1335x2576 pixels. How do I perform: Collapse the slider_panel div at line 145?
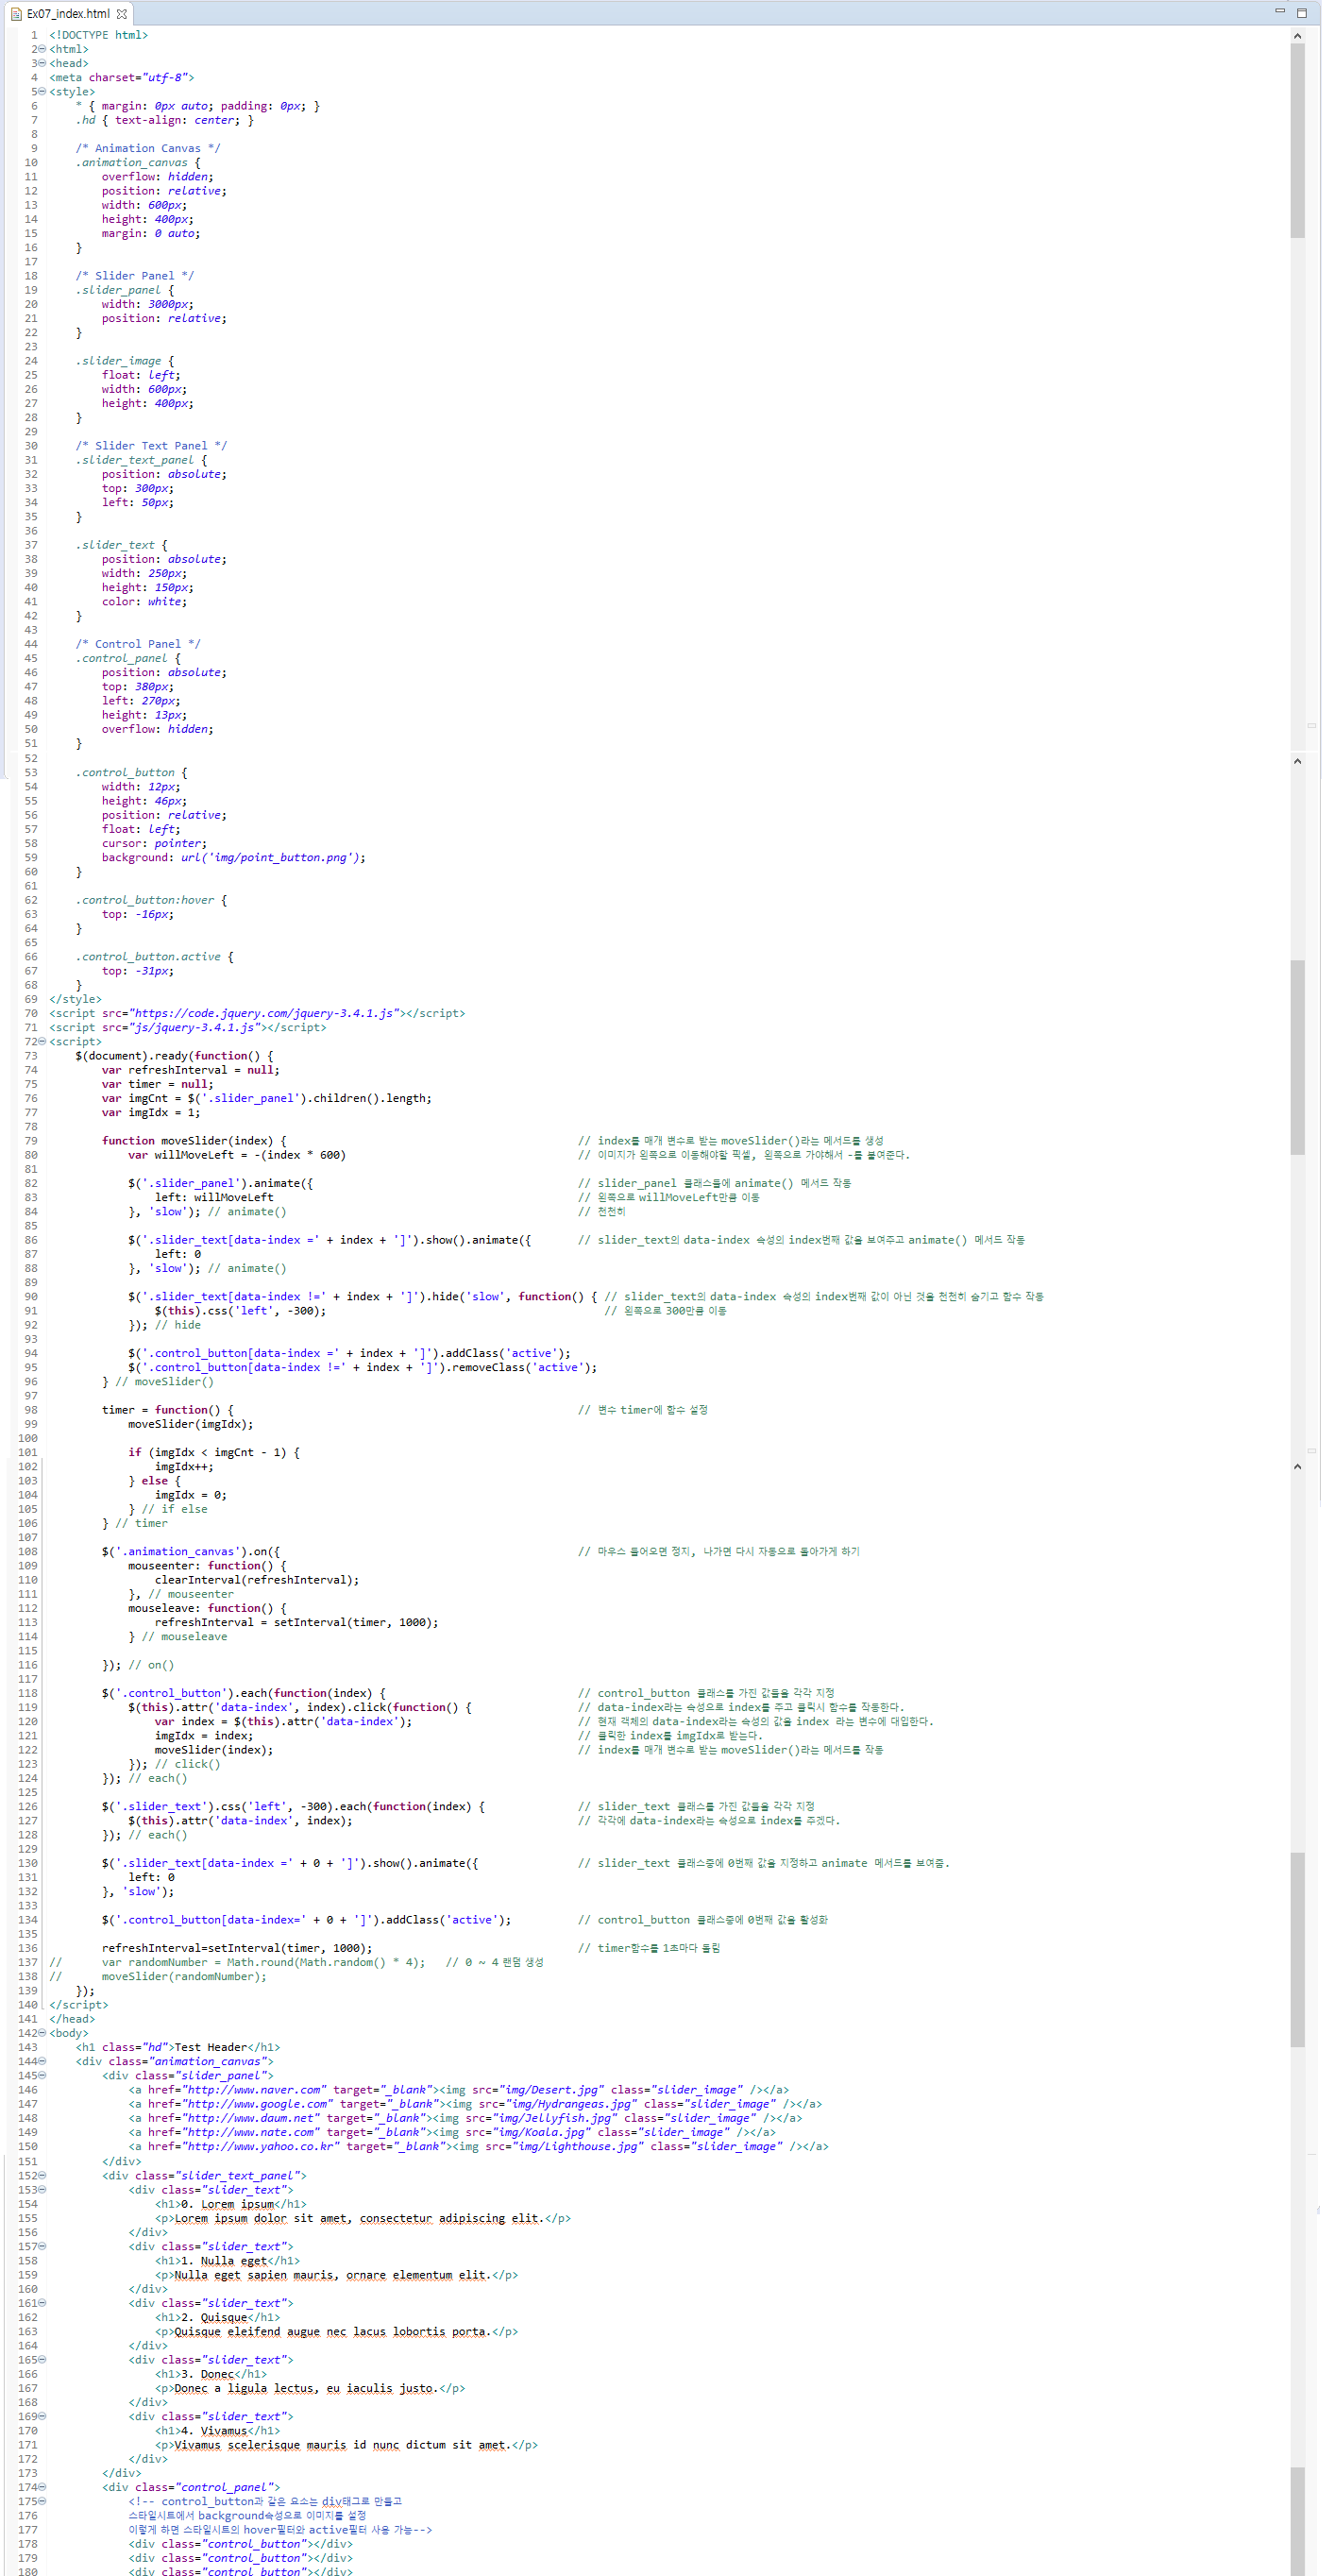[x=42, y=2075]
